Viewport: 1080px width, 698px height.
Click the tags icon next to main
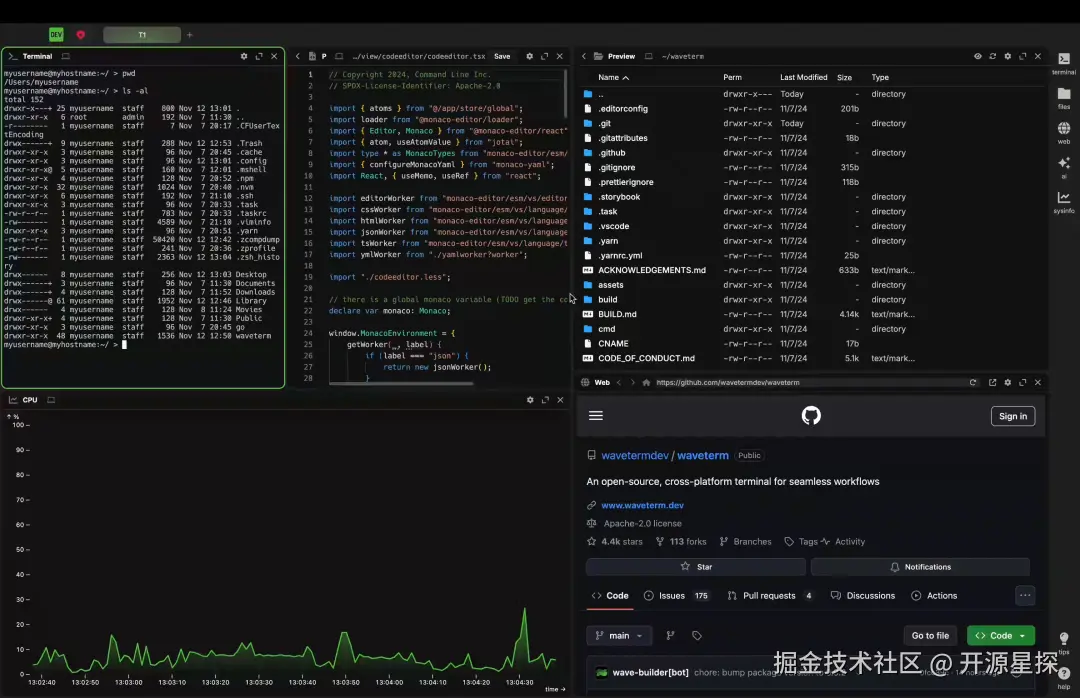(696, 635)
